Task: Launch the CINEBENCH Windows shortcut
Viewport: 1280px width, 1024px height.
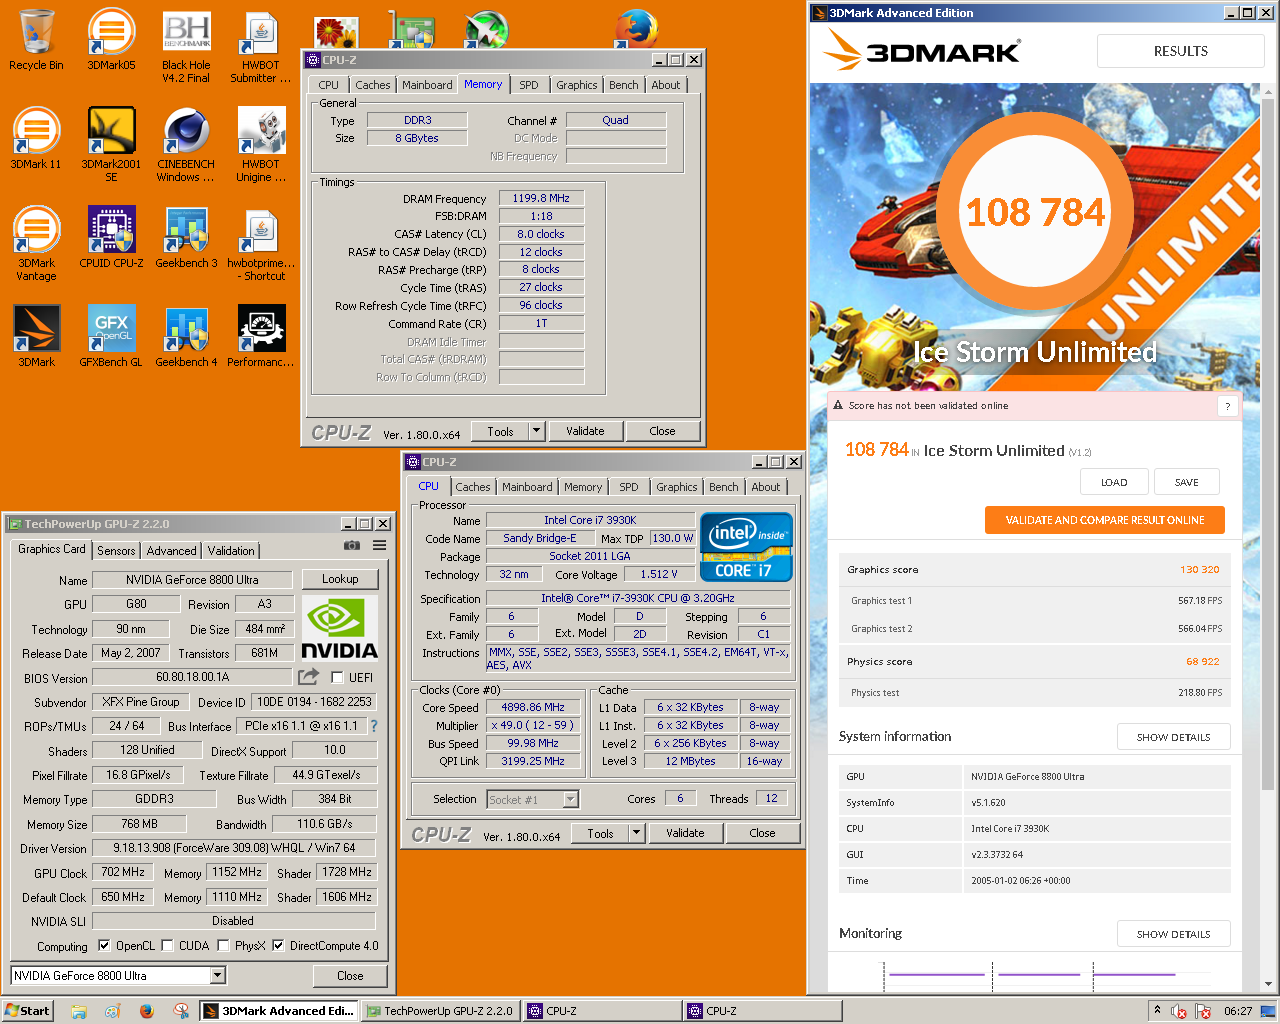Action: [x=186, y=144]
